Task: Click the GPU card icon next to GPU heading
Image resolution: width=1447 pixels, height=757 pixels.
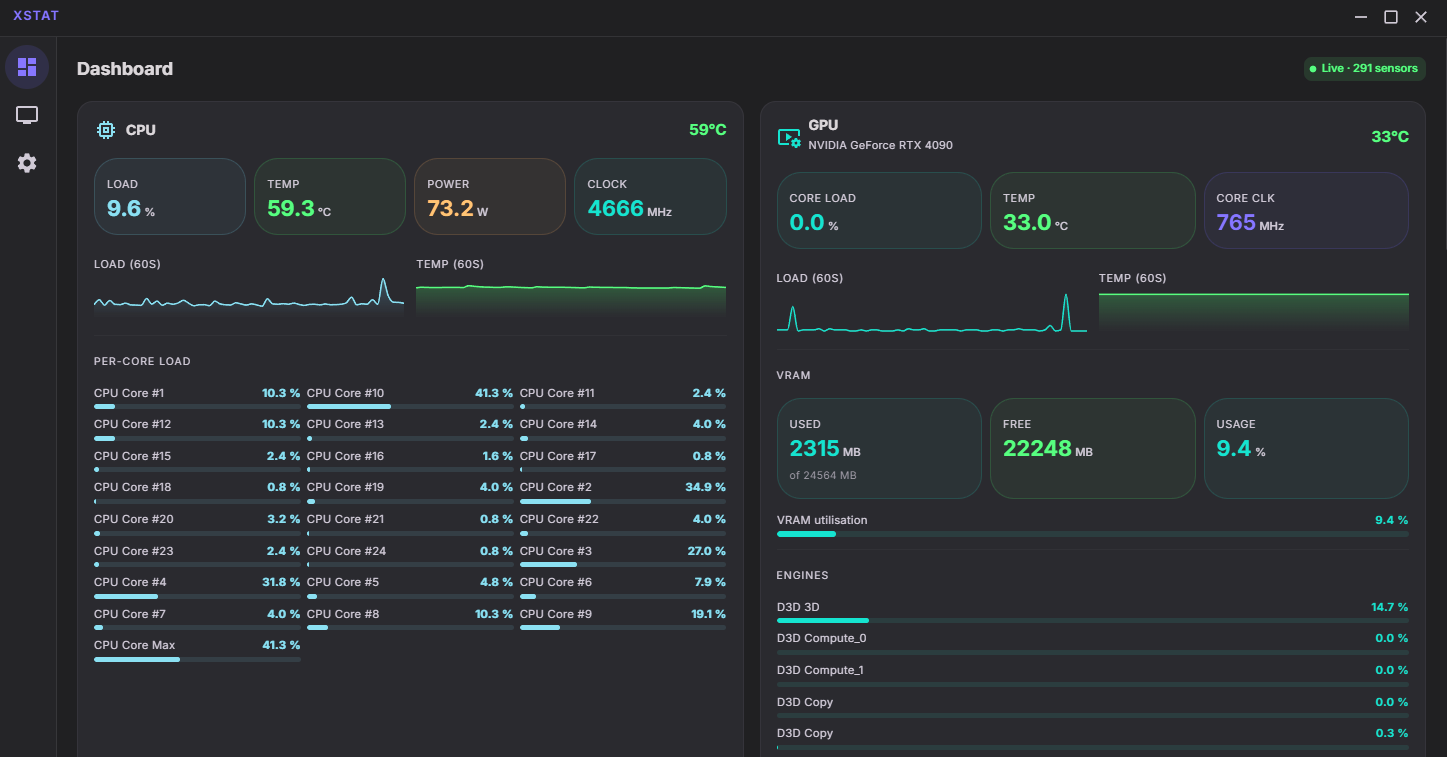Action: pyautogui.click(x=787, y=137)
